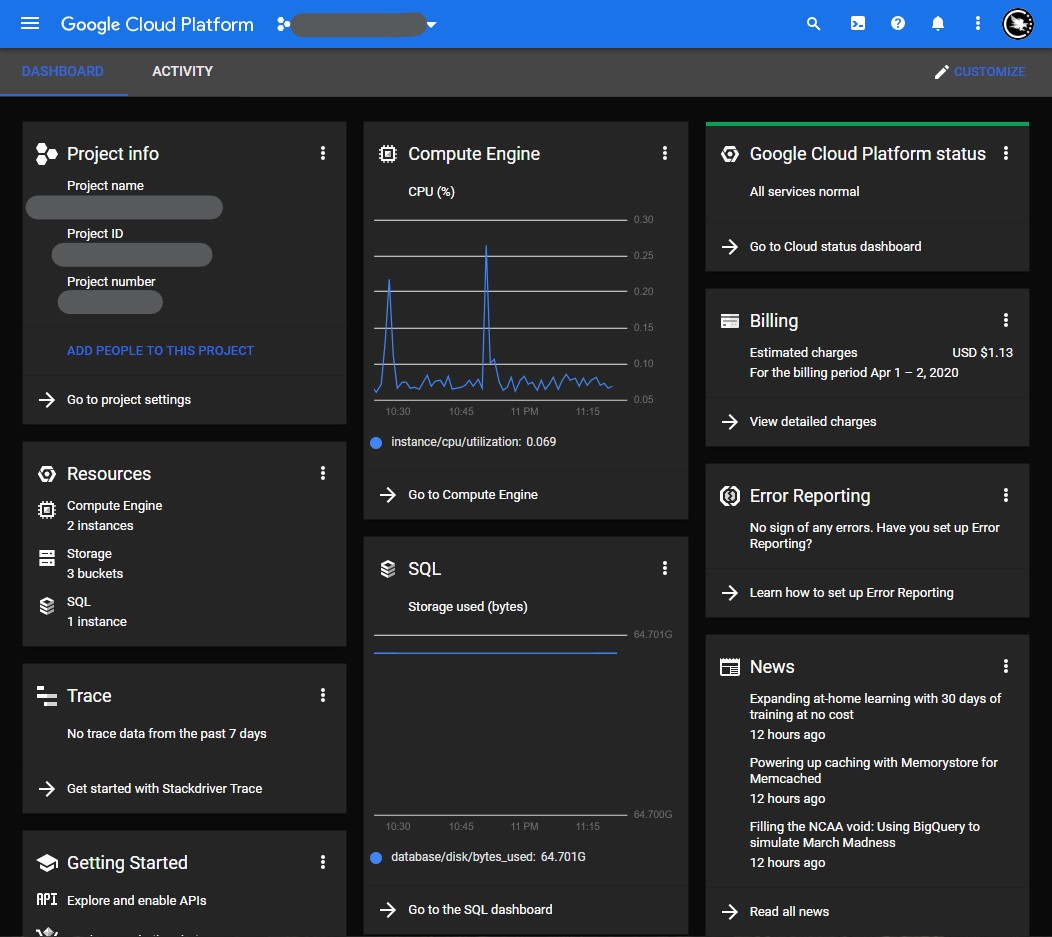Click the Compute Engine card header icon

(x=388, y=154)
